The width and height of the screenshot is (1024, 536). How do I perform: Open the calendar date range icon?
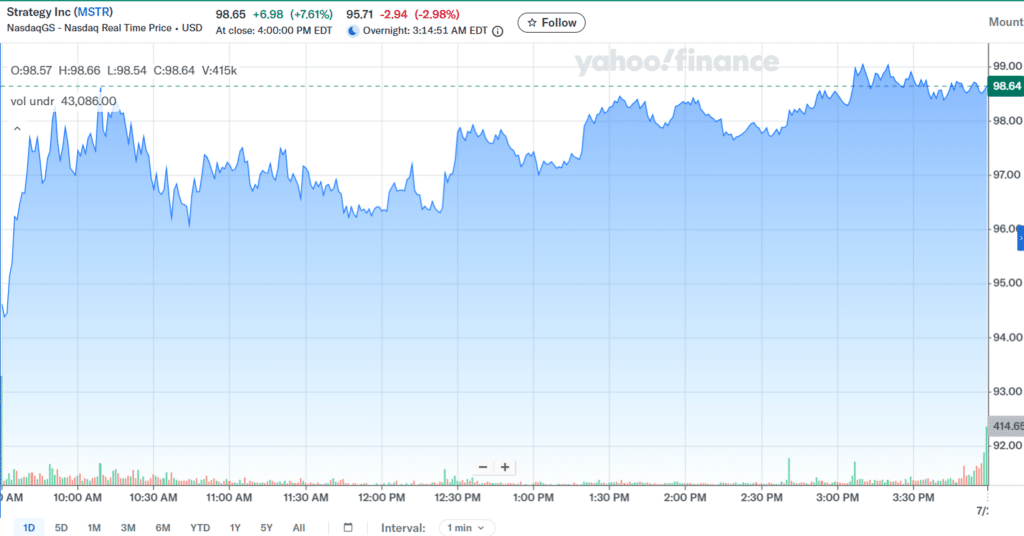(x=348, y=528)
